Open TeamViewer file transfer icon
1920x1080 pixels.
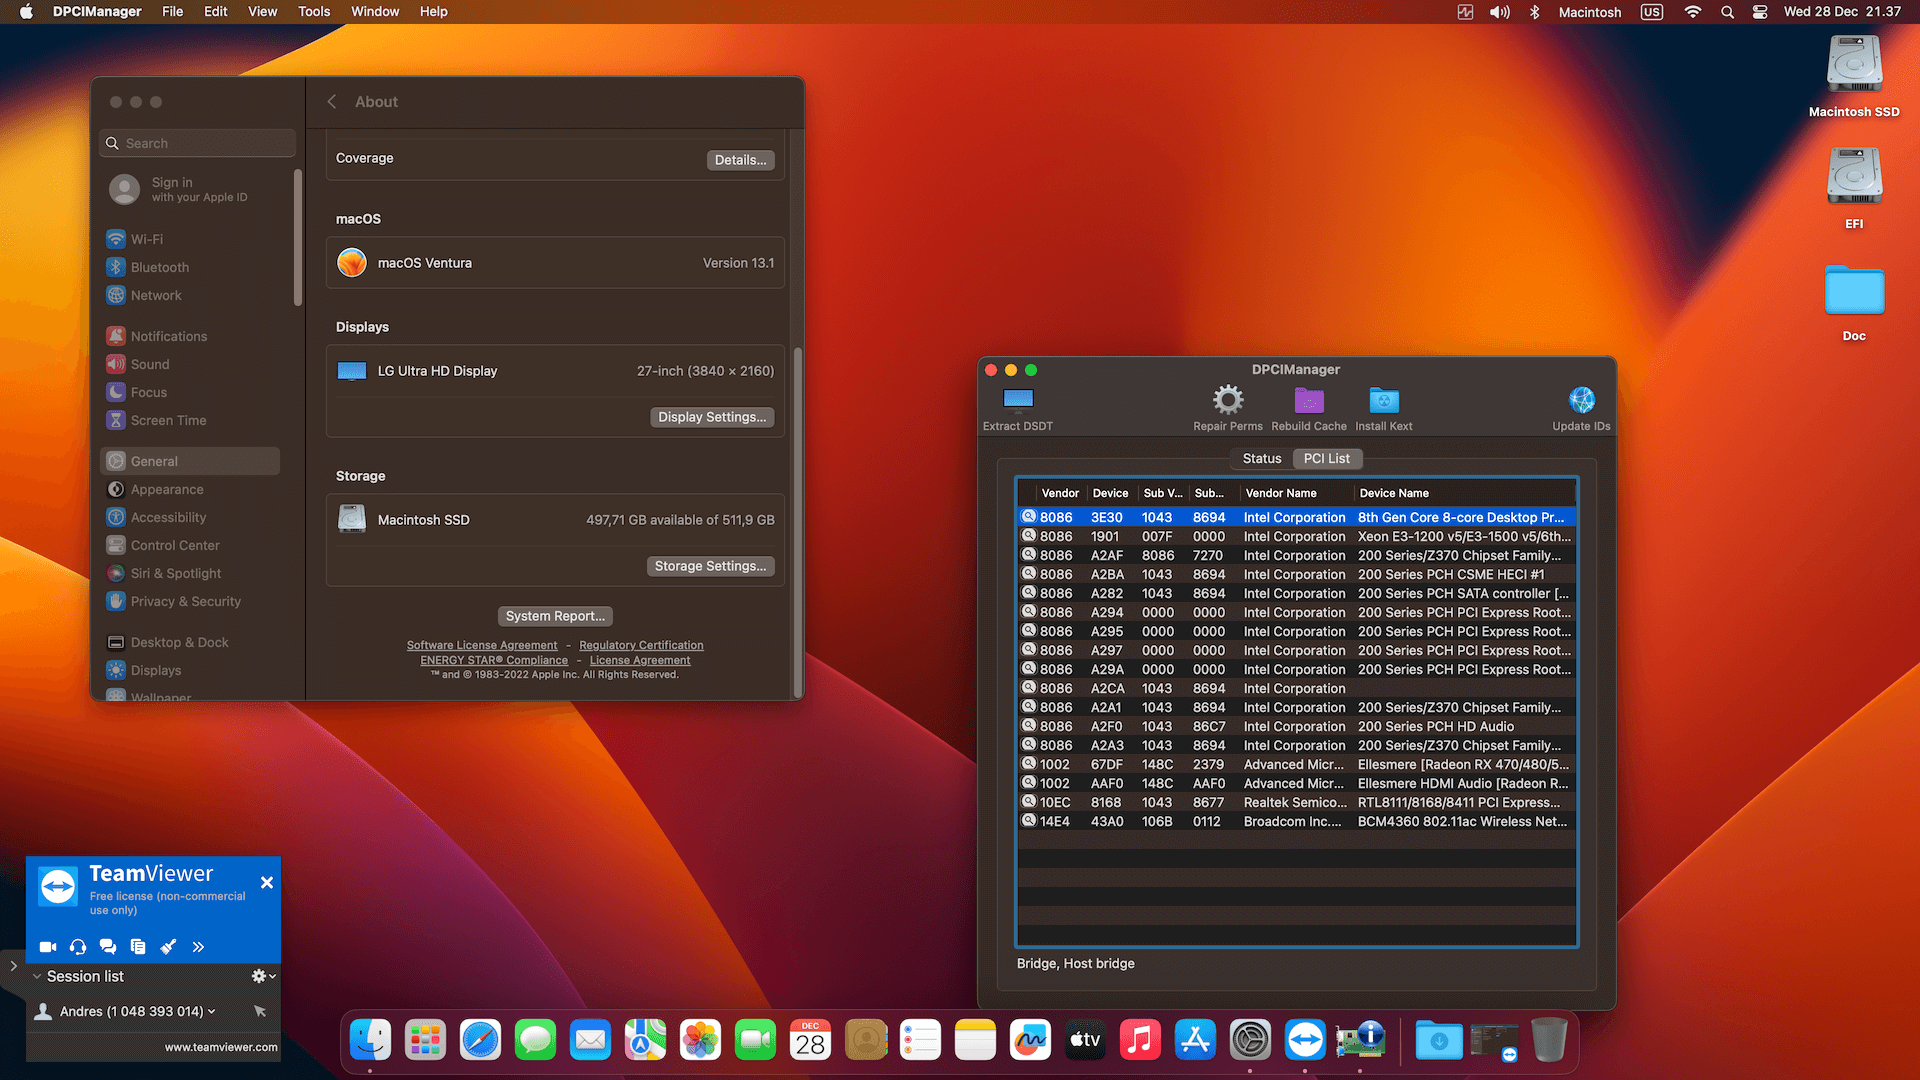point(138,947)
